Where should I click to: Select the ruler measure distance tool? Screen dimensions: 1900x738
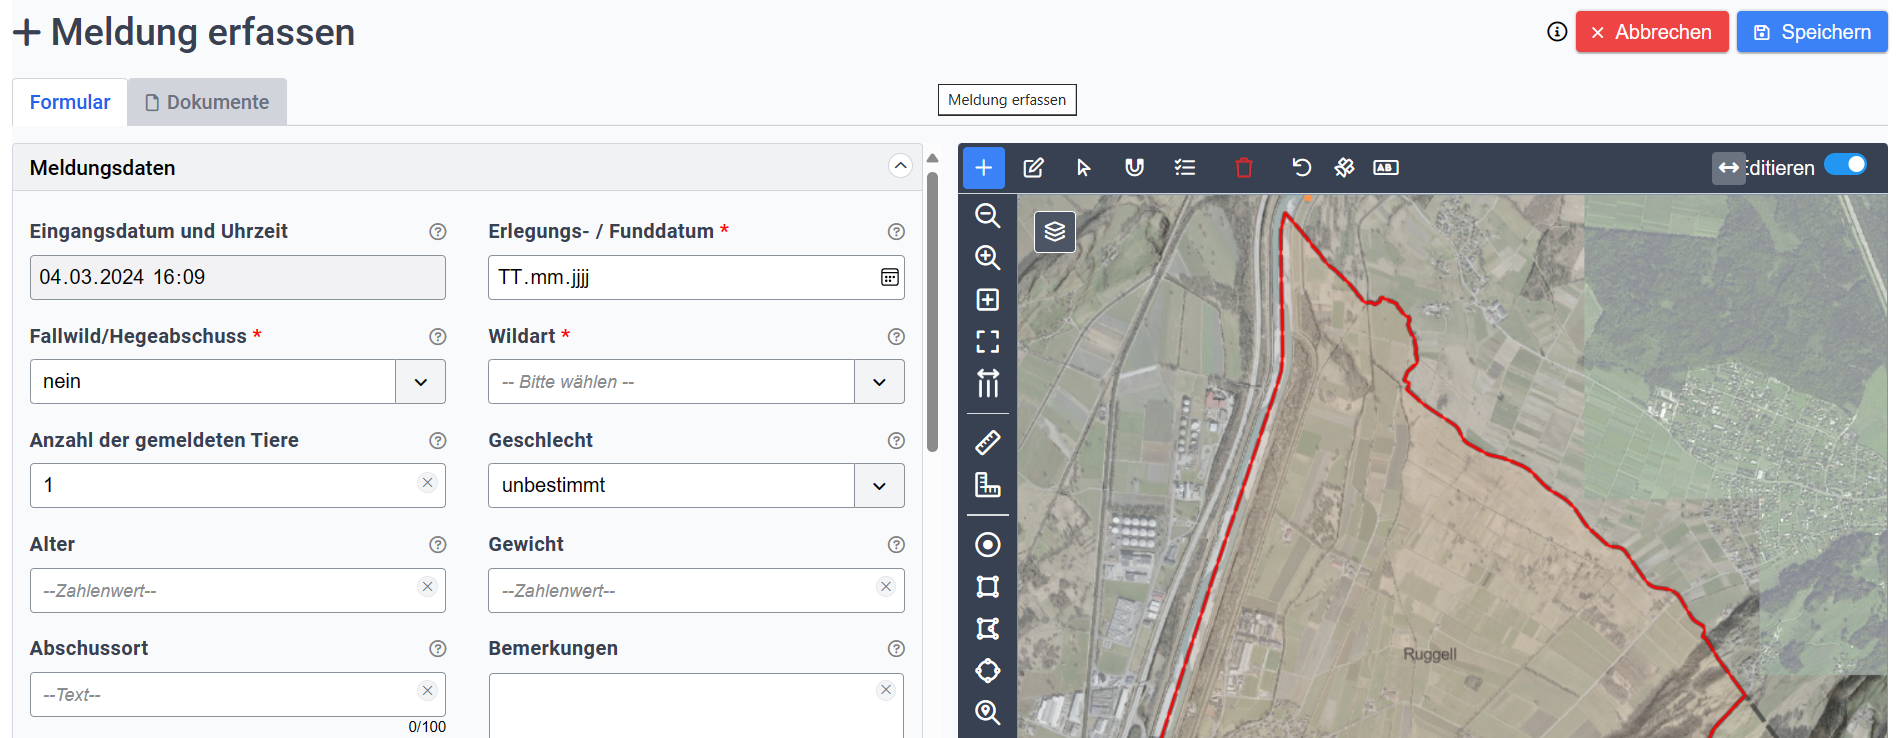tap(987, 442)
